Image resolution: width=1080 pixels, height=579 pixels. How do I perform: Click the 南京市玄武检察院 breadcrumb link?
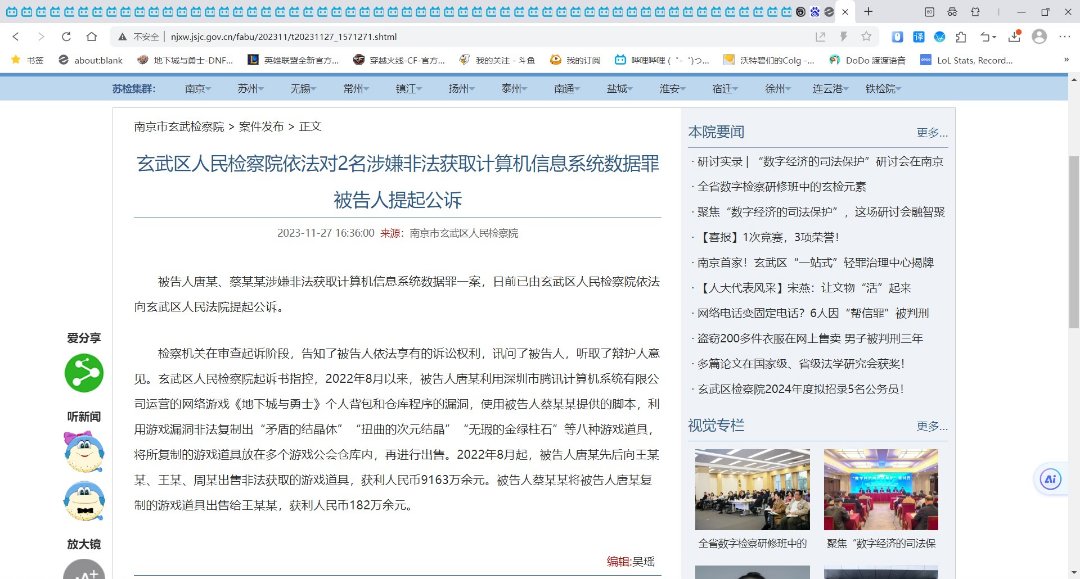tap(179, 126)
